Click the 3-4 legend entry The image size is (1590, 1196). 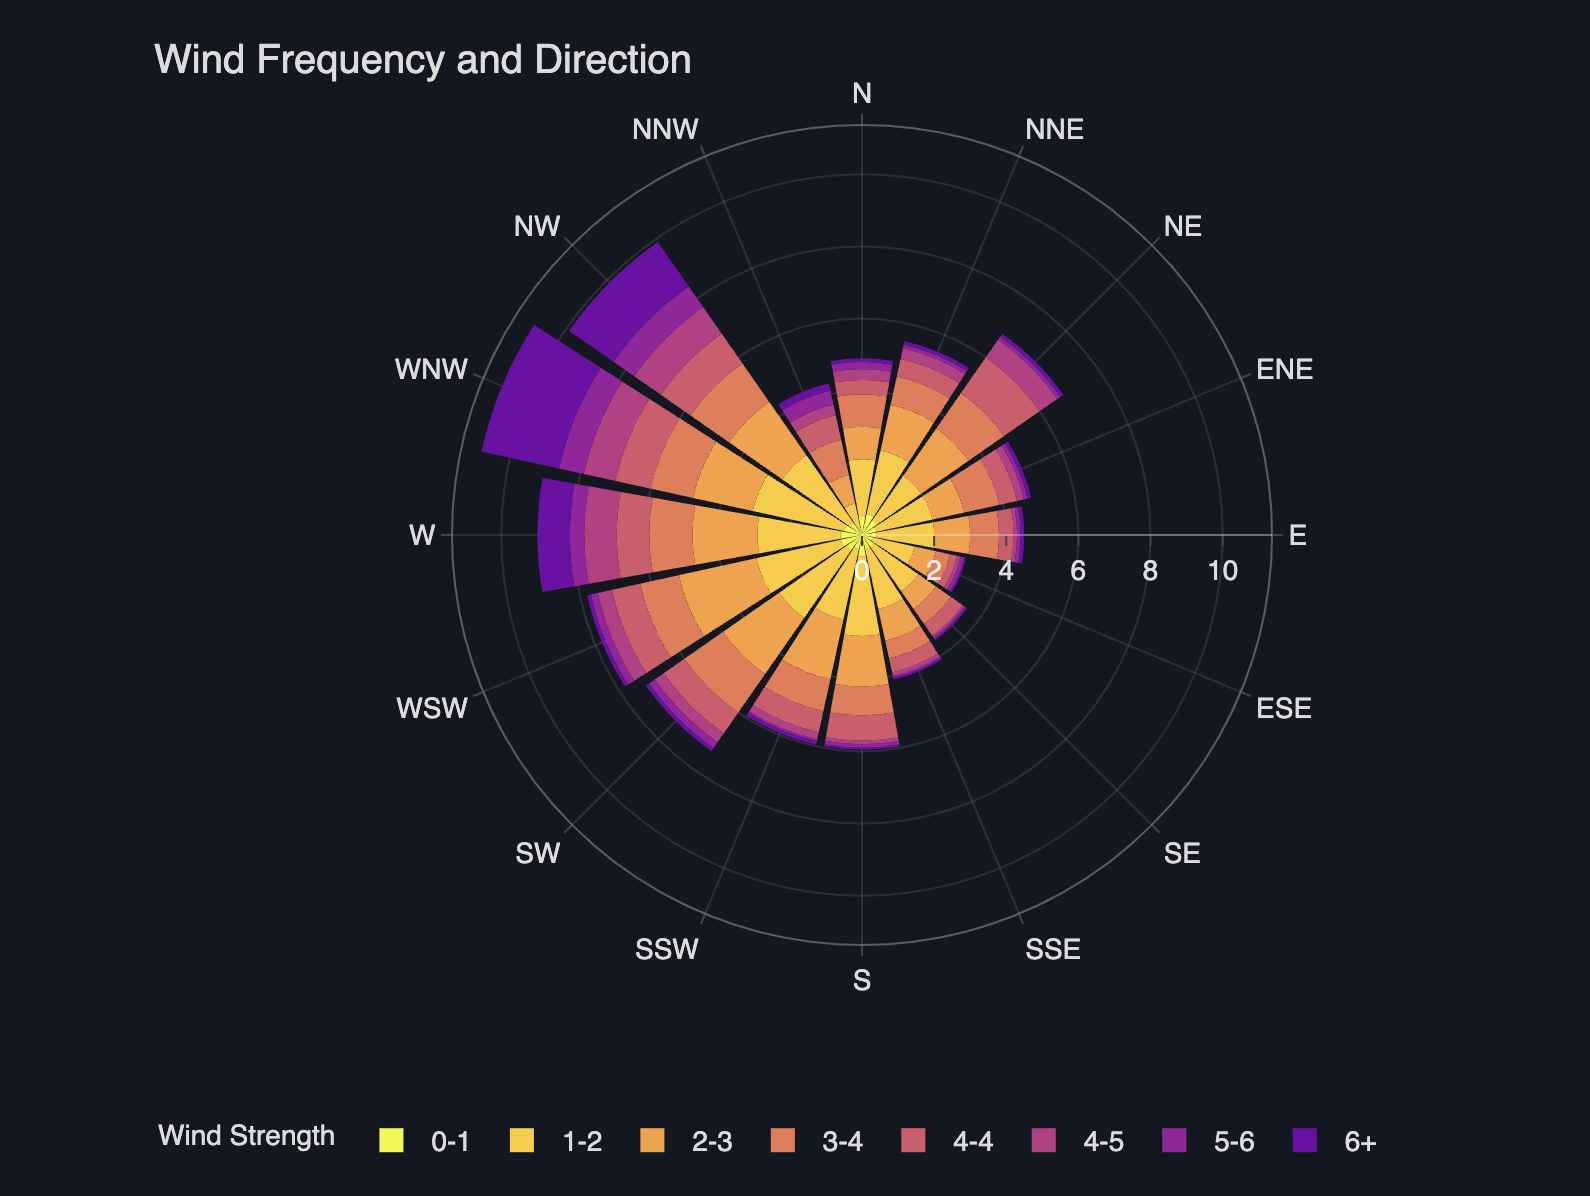817,1141
